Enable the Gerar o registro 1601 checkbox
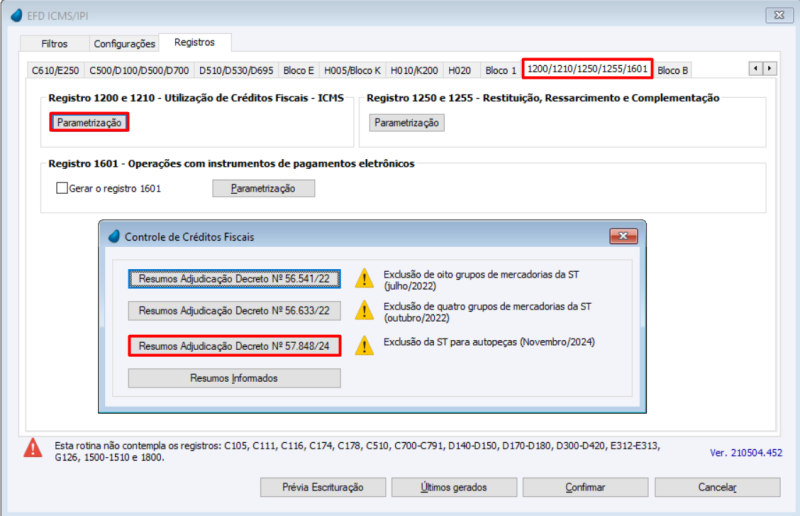Screen dimensions: 800x516 [62, 188]
